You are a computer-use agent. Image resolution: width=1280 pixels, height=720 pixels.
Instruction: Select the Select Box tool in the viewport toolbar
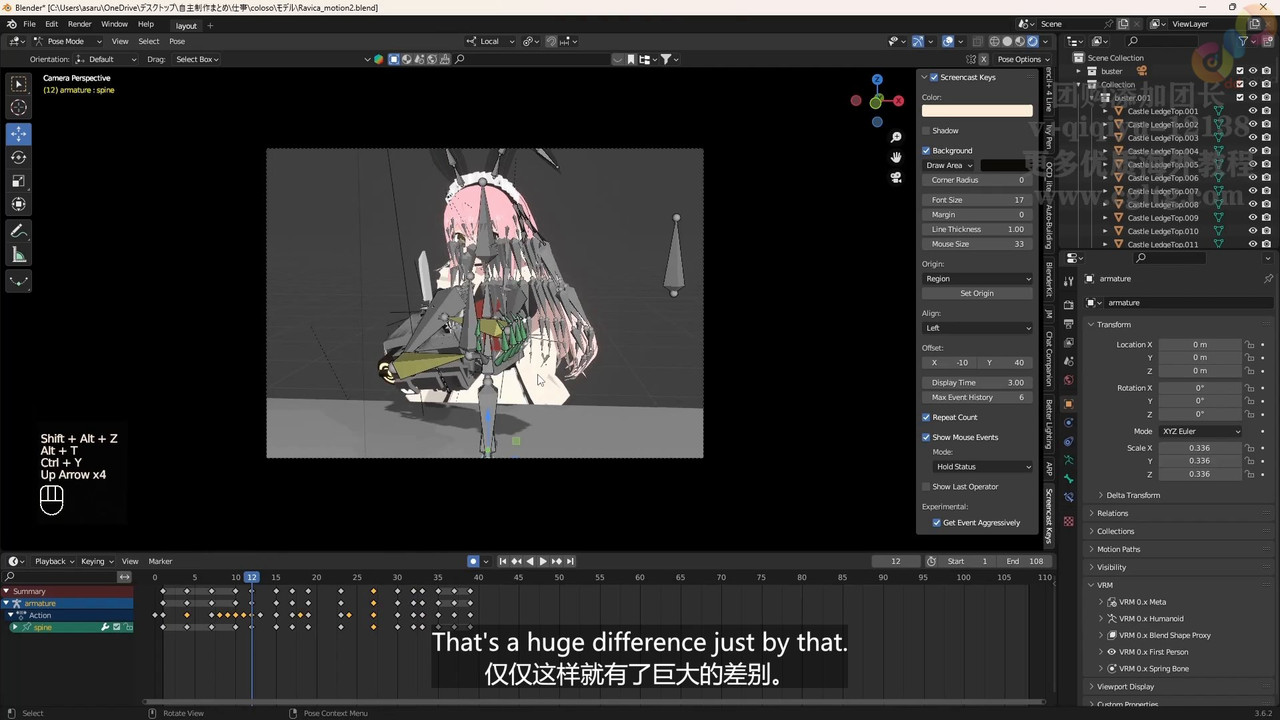click(x=19, y=84)
